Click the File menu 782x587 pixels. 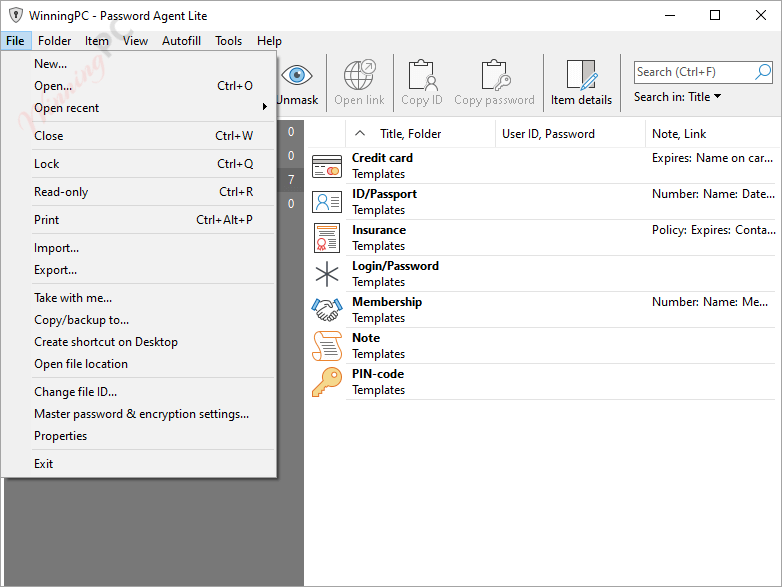[15, 41]
